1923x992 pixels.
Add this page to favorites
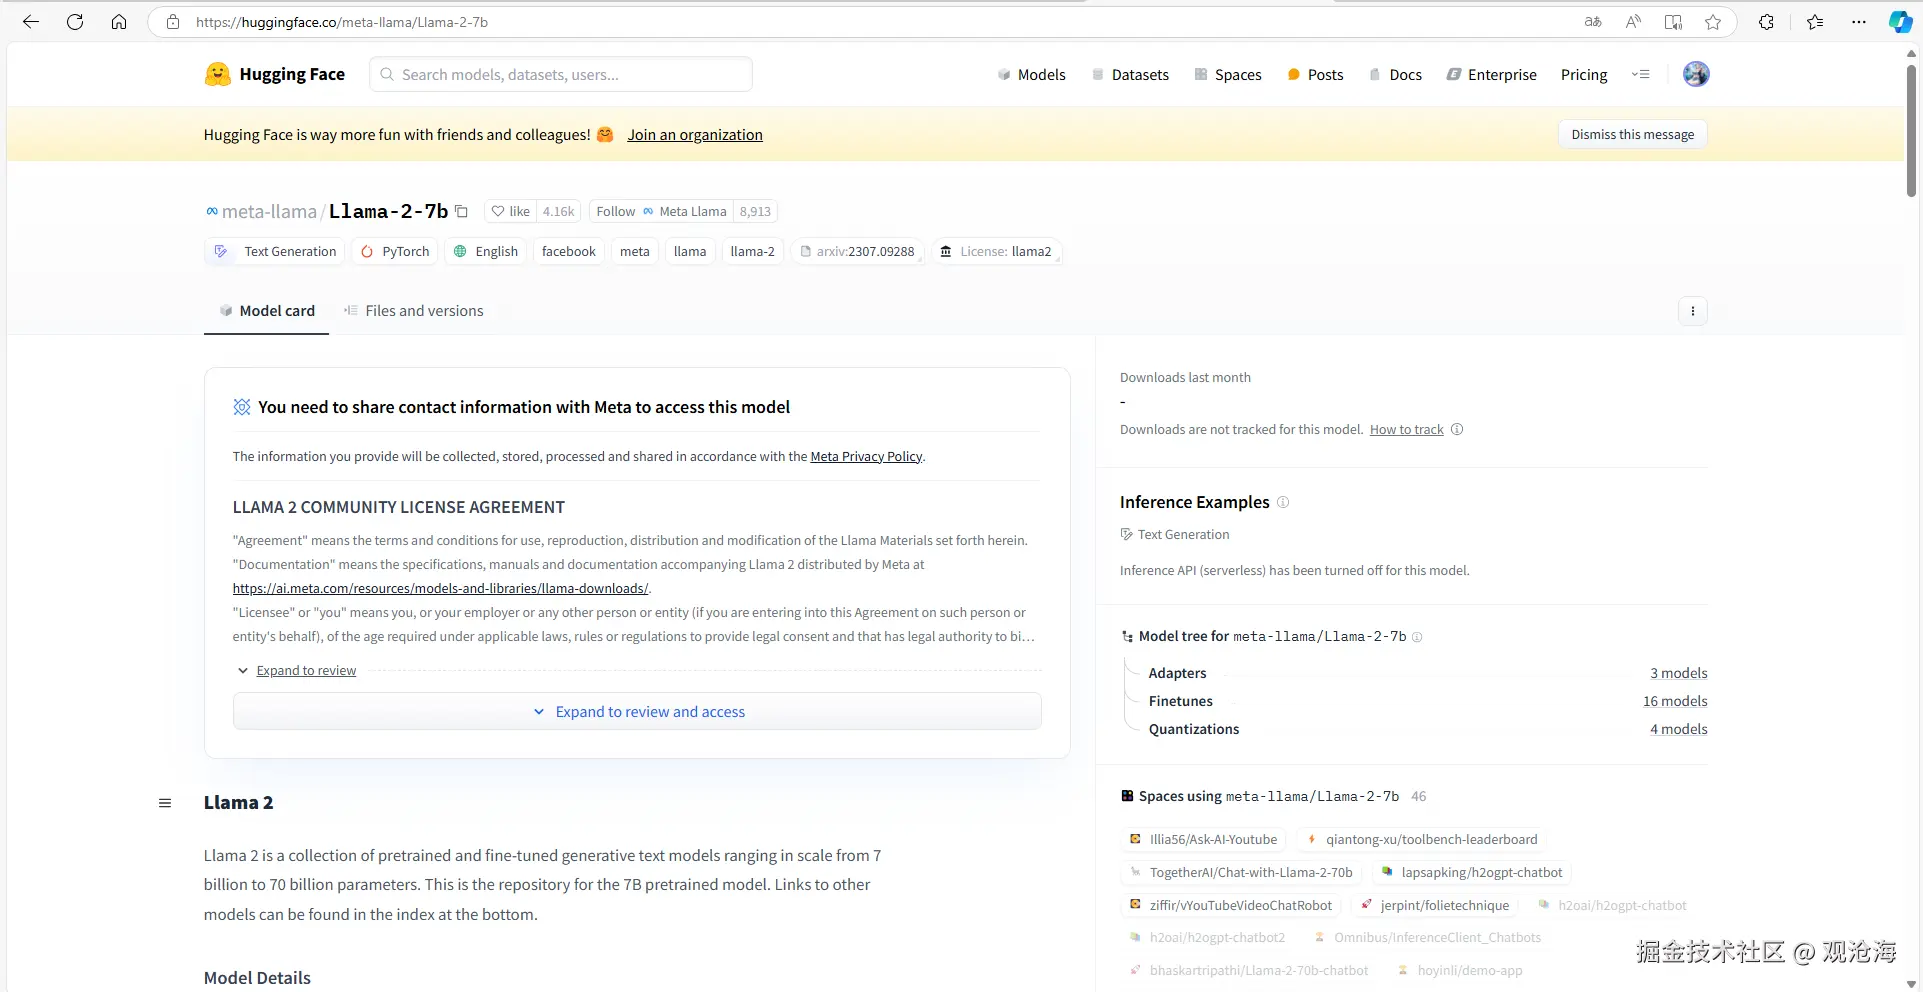(1713, 22)
